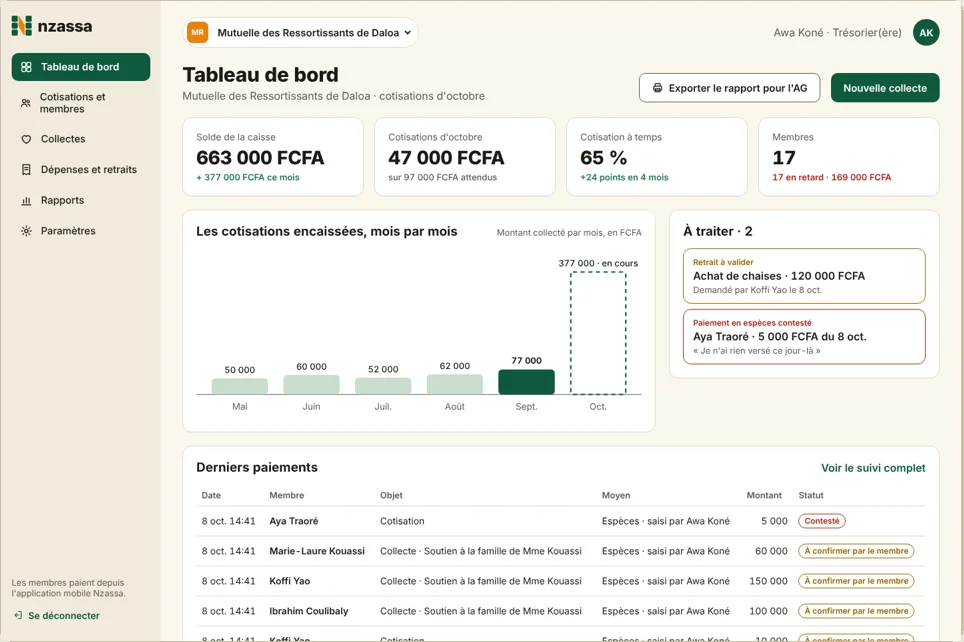This screenshot has height=642, width=964.
Task: Click the Août bar in chart
Action: point(455,384)
